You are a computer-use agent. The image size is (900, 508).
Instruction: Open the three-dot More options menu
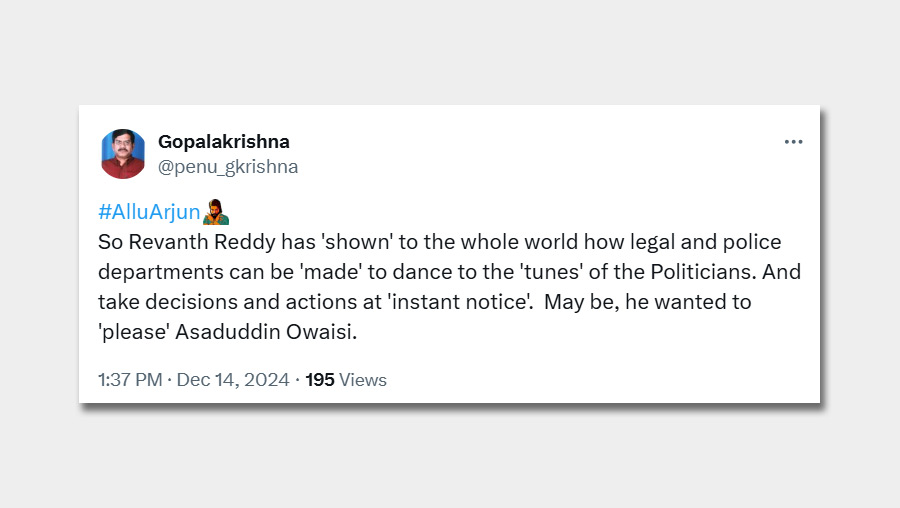pos(793,142)
